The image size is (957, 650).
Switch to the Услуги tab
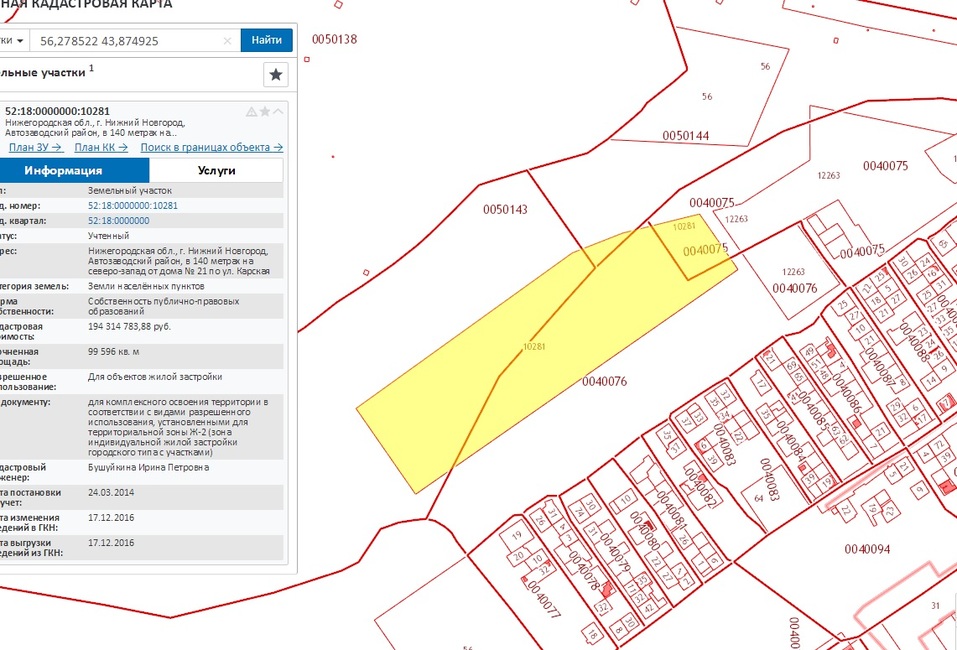[216, 171]
